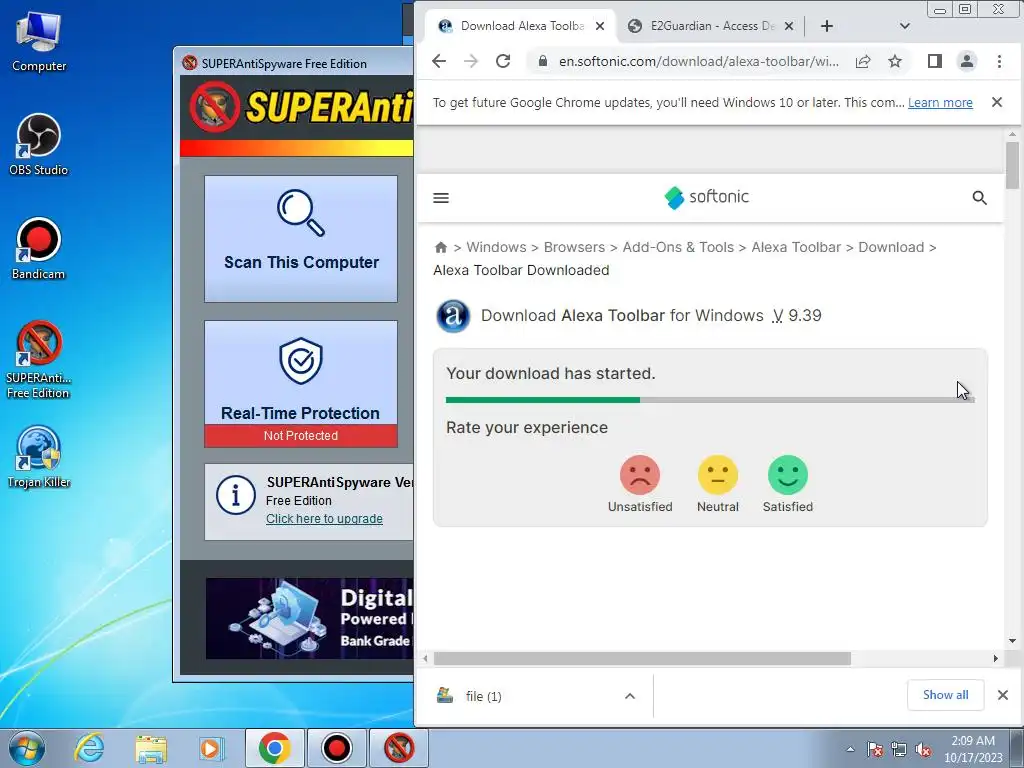1024x768 pixels.
Task: Expand the Chrome tab search dropdown
Action: [904, 26]
